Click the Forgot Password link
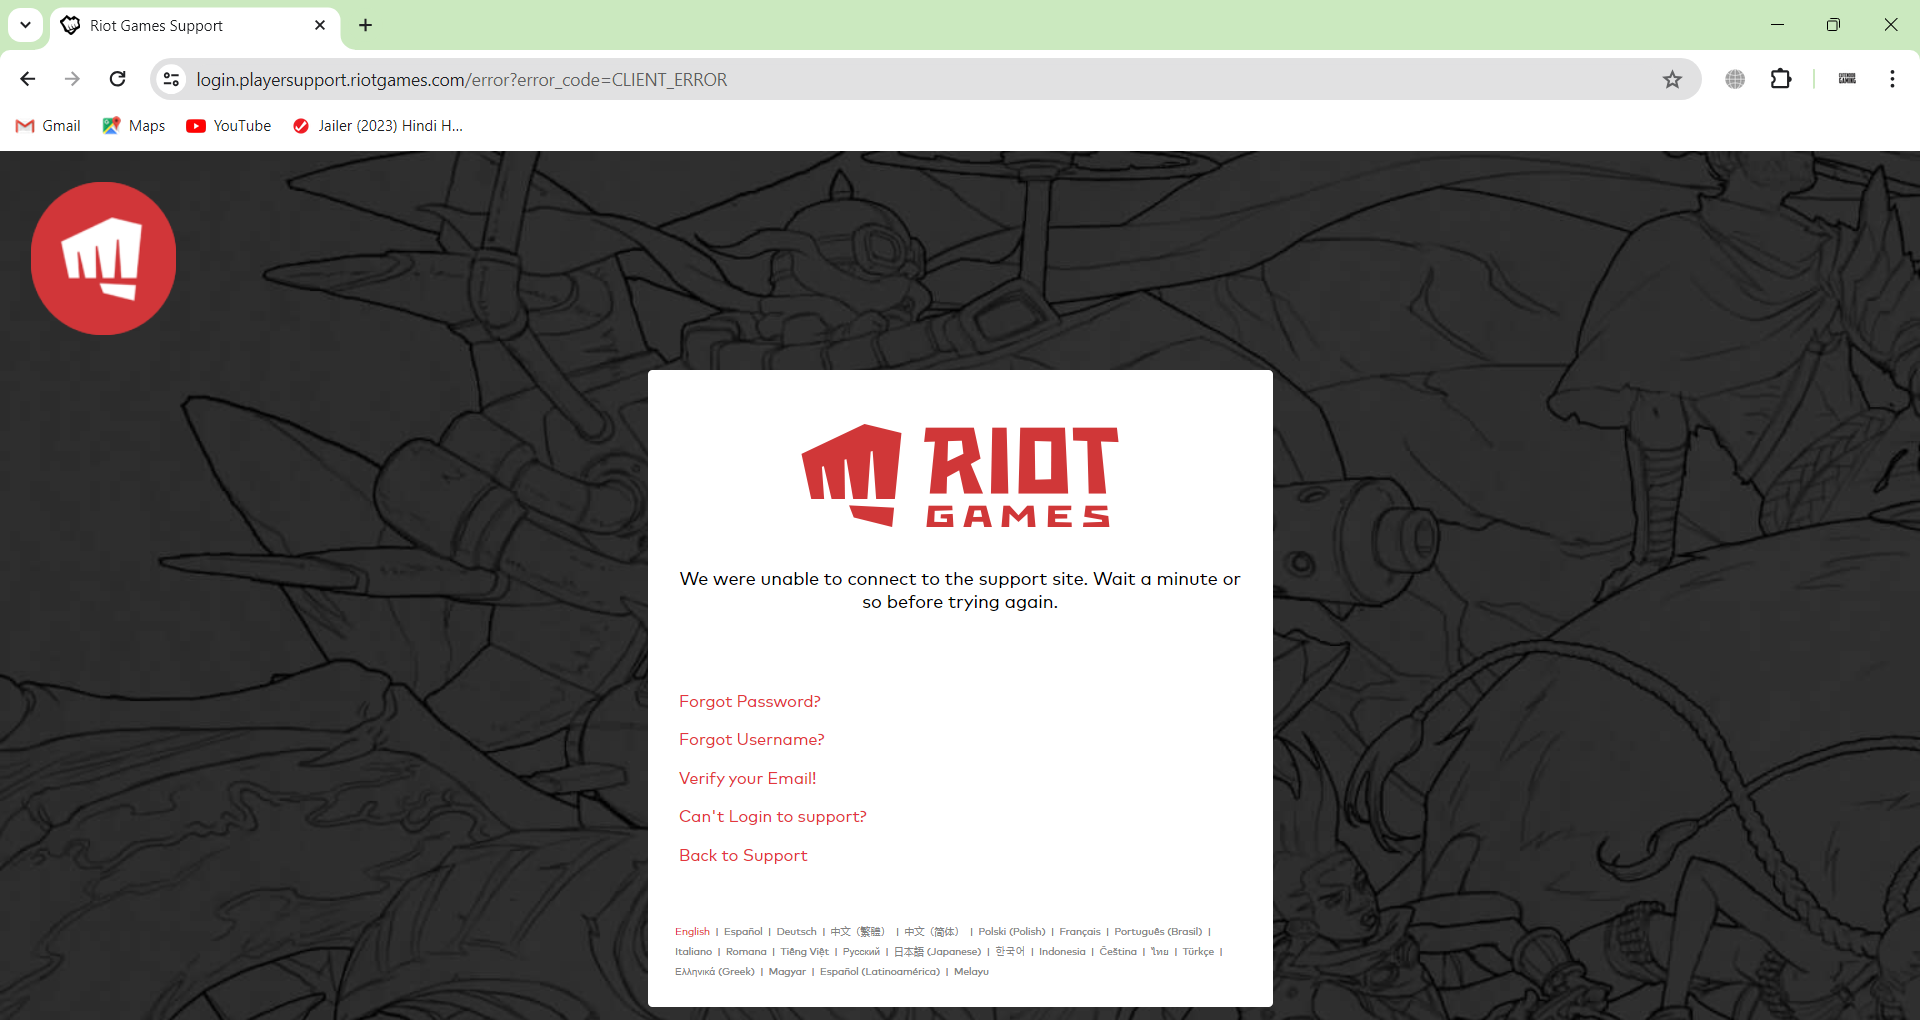The height and width of the screenshot is (1020, 1920). pyautogui.click(x=749, y=701)
